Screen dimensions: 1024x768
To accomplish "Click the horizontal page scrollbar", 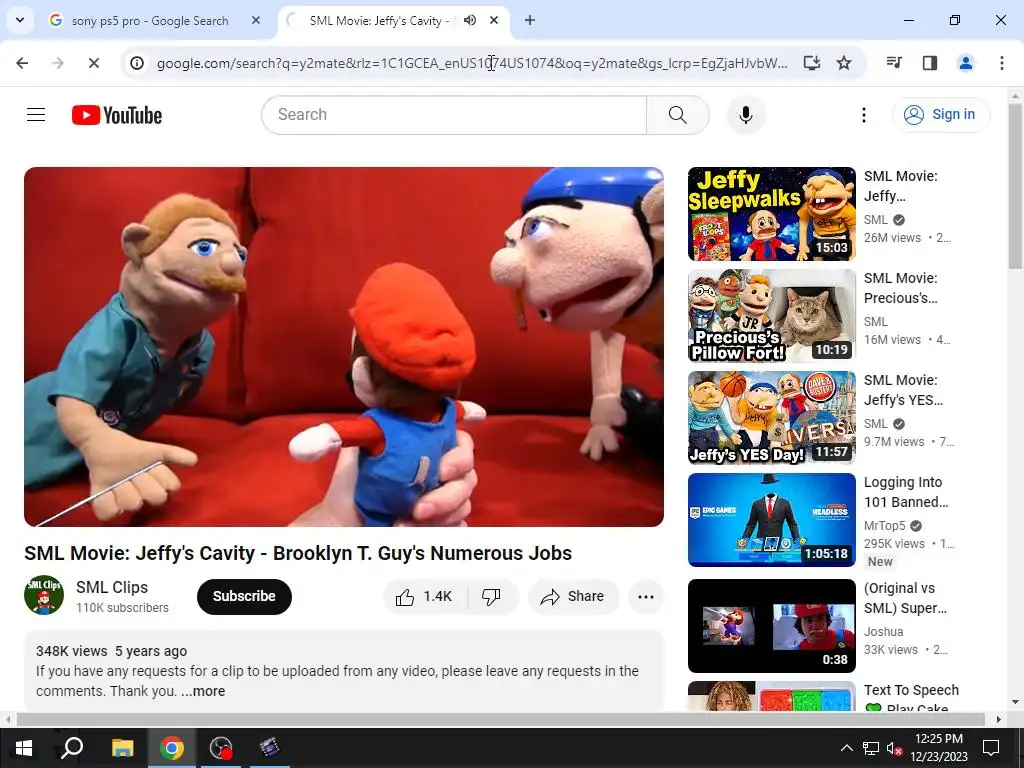I will [500, 720].
